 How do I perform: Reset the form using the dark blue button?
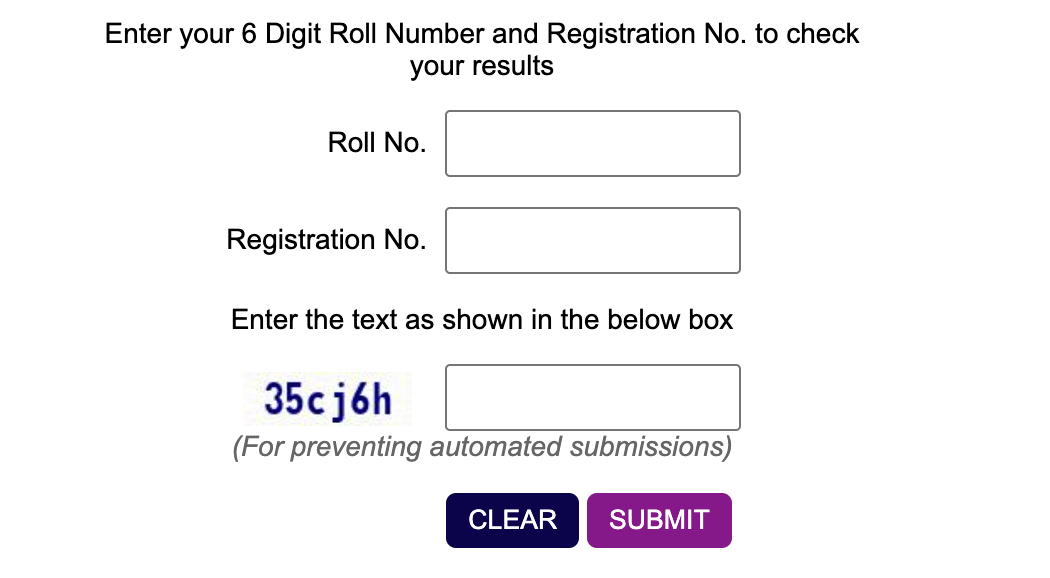point(512,520)
